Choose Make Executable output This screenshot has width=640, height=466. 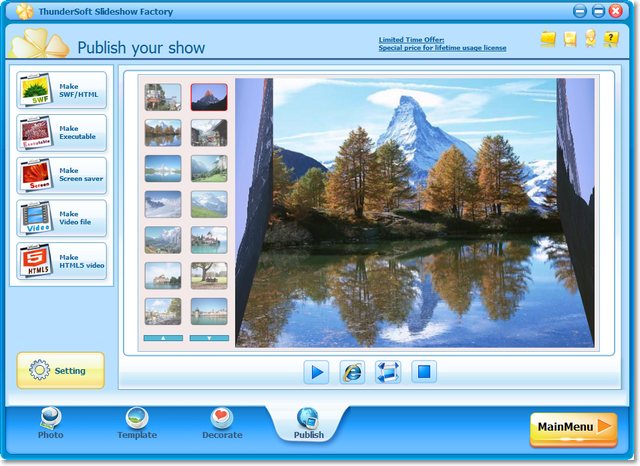pos(61,133)
